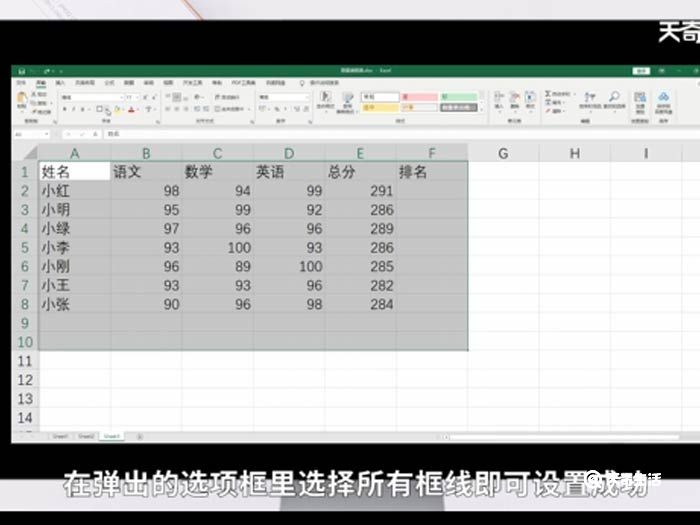The width and height of the screenshot is (700, 525).
Task: Switch to the View ribbon tab
Action: tap(168, 83)
